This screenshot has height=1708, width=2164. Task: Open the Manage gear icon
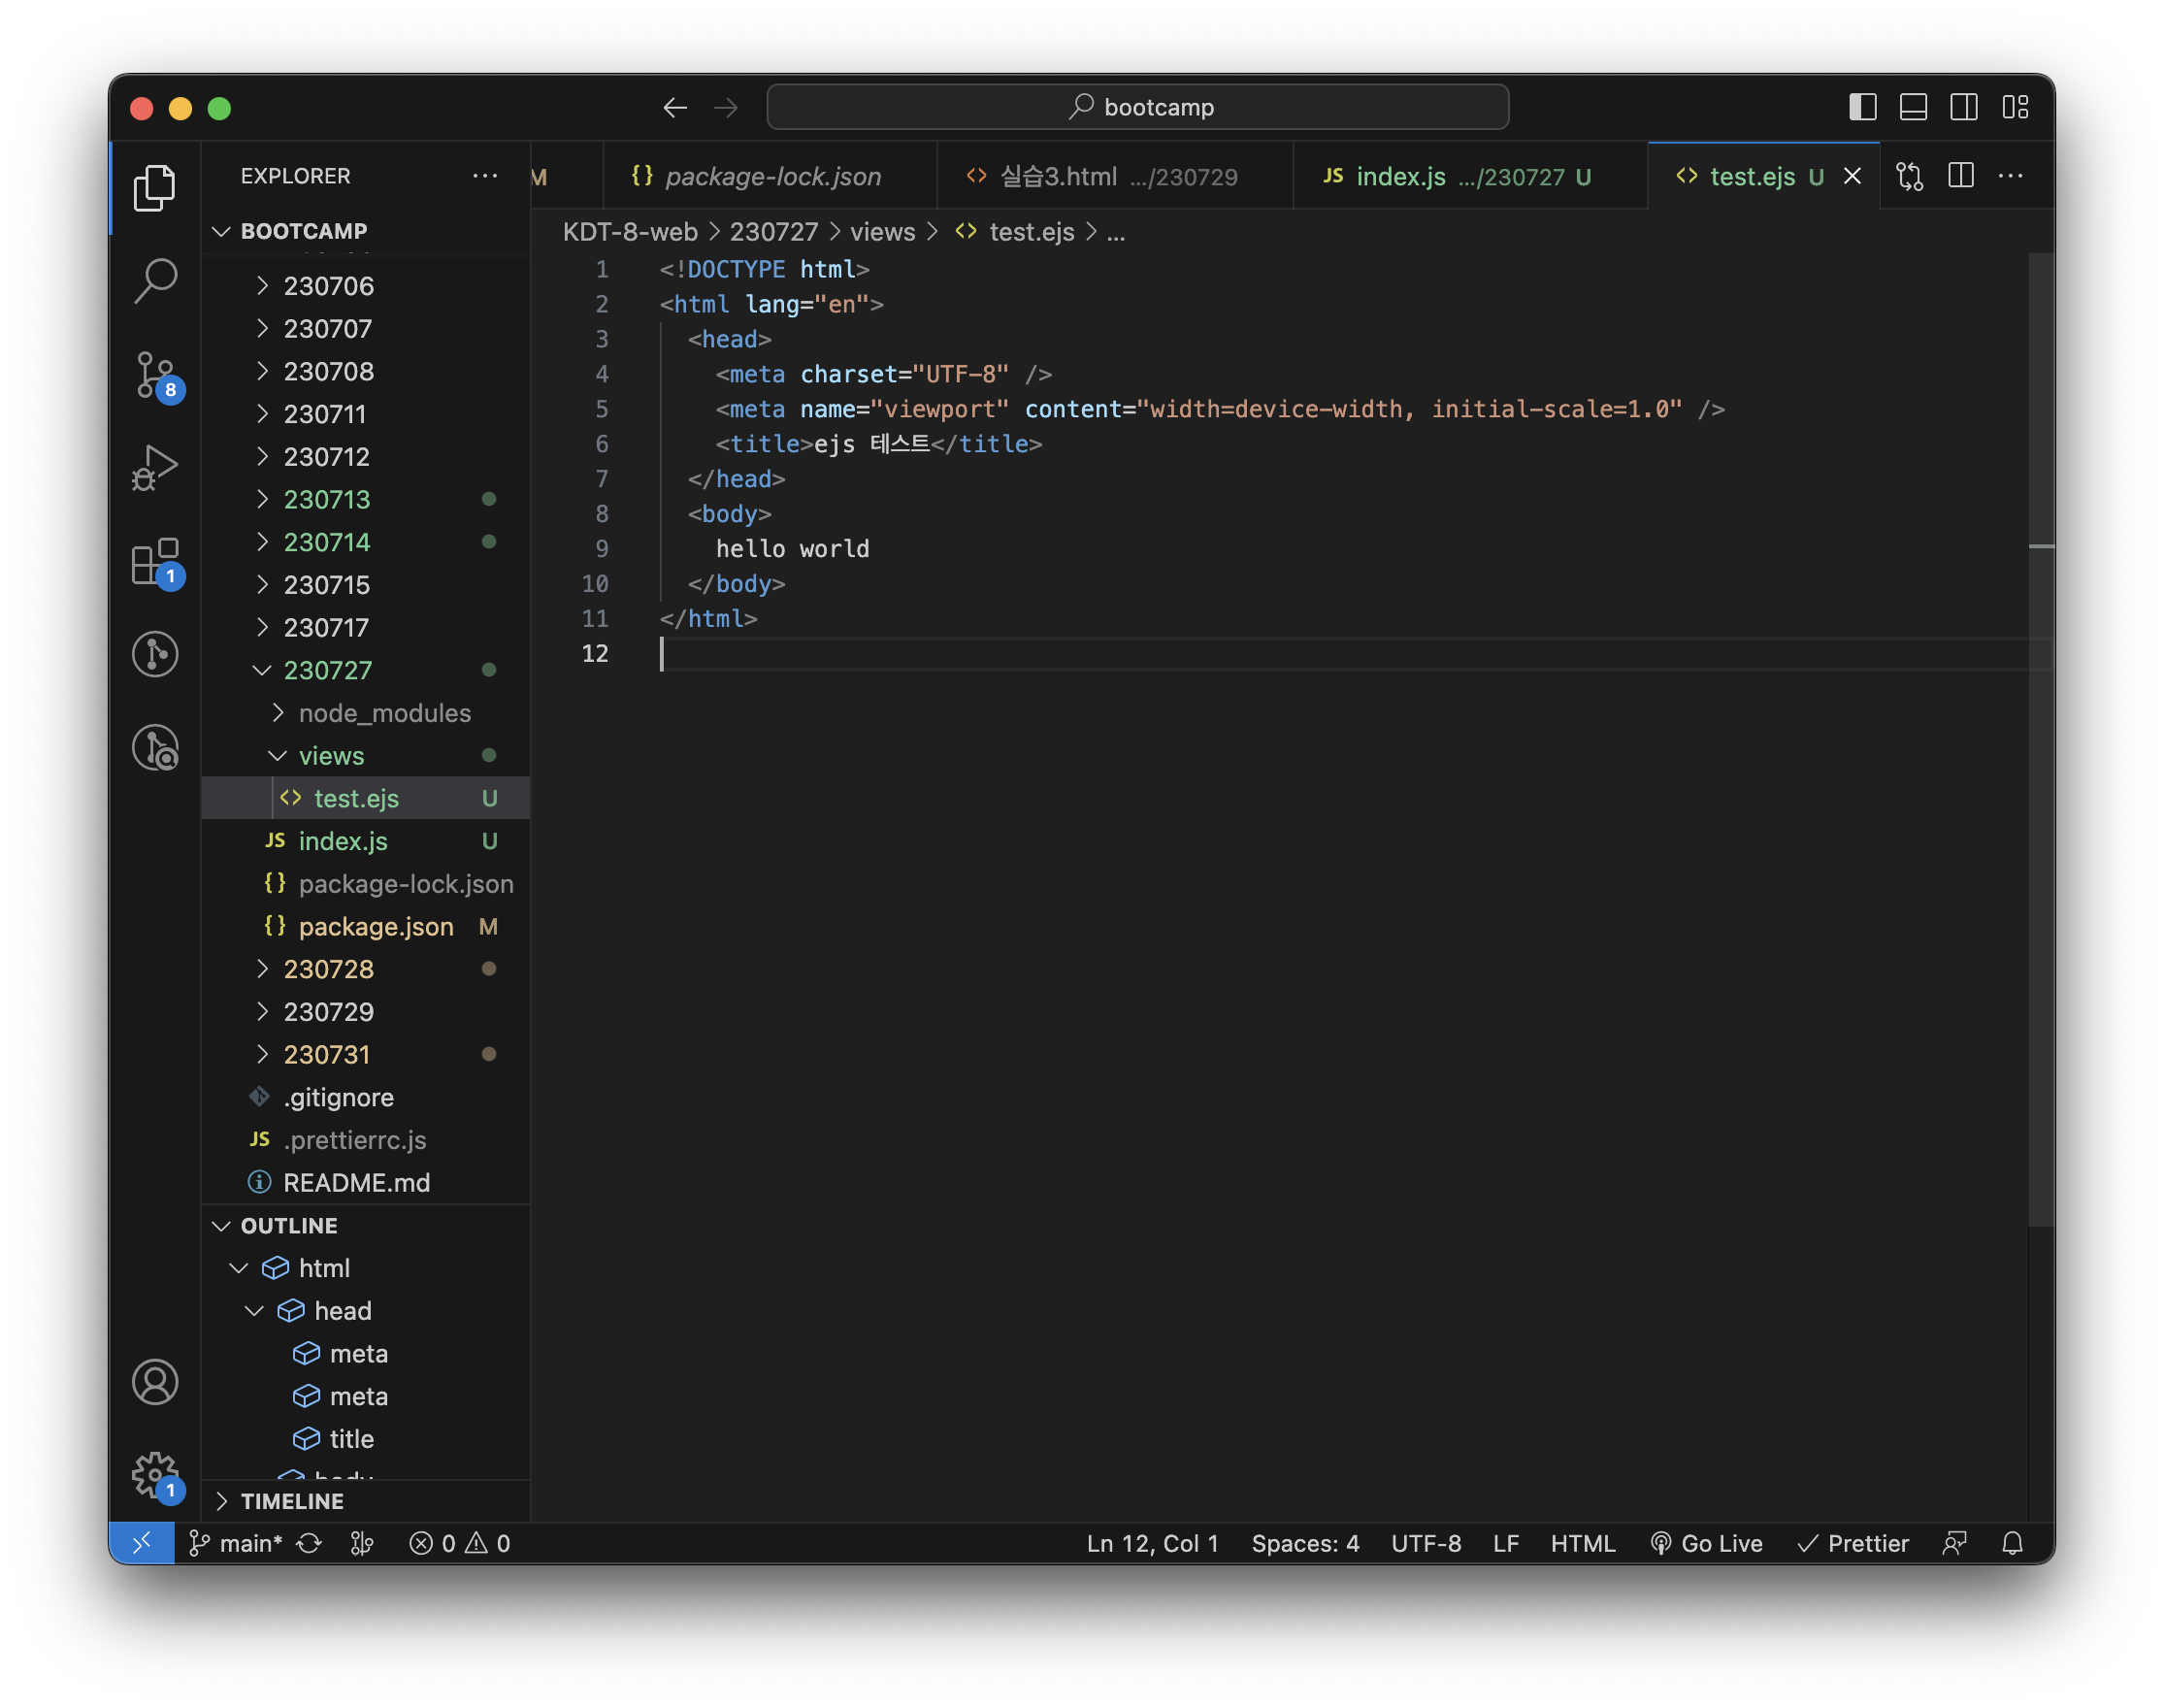[155, 1477]
